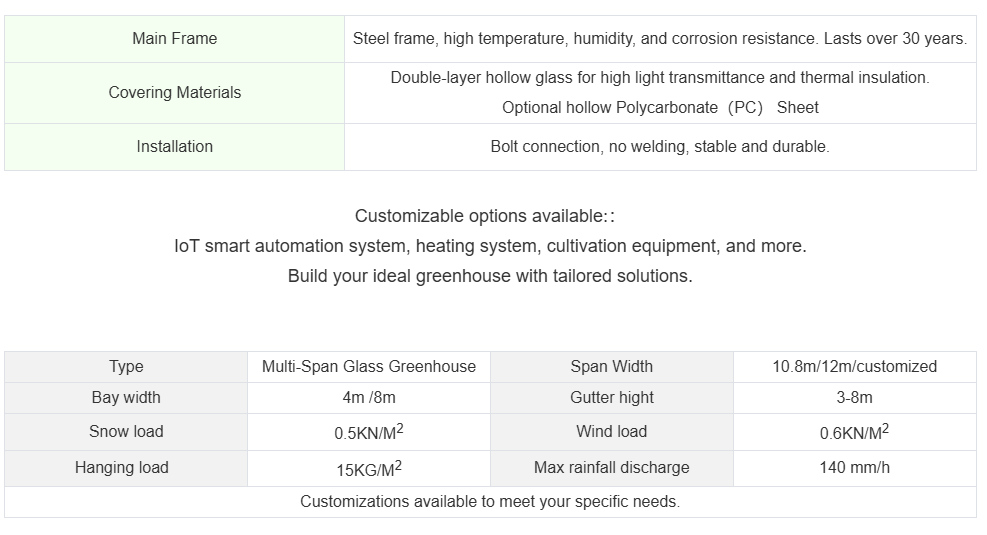Click the Covering Materials row label
Viewport: 987px width, 535px height.
pos(174,93)
